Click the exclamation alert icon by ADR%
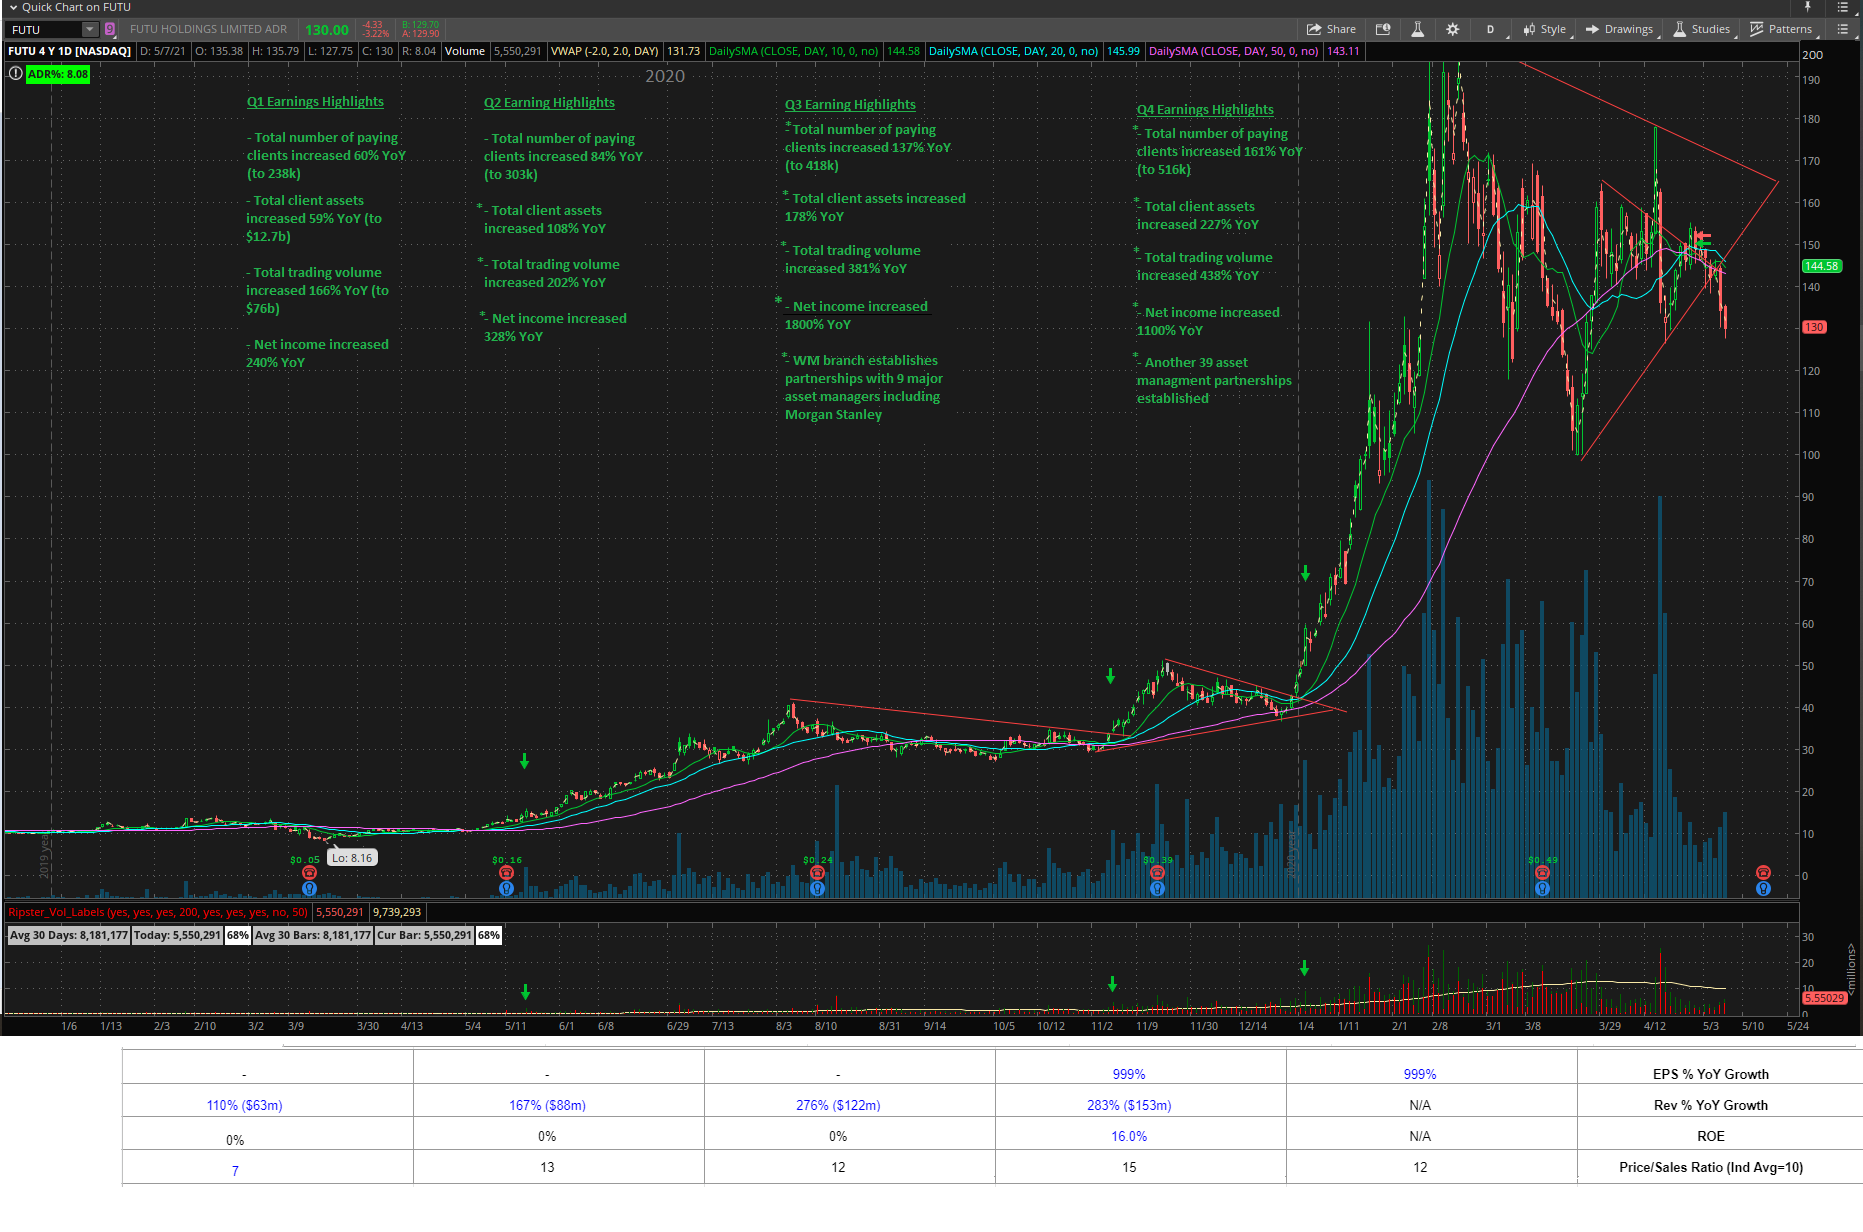 (15, 74)
